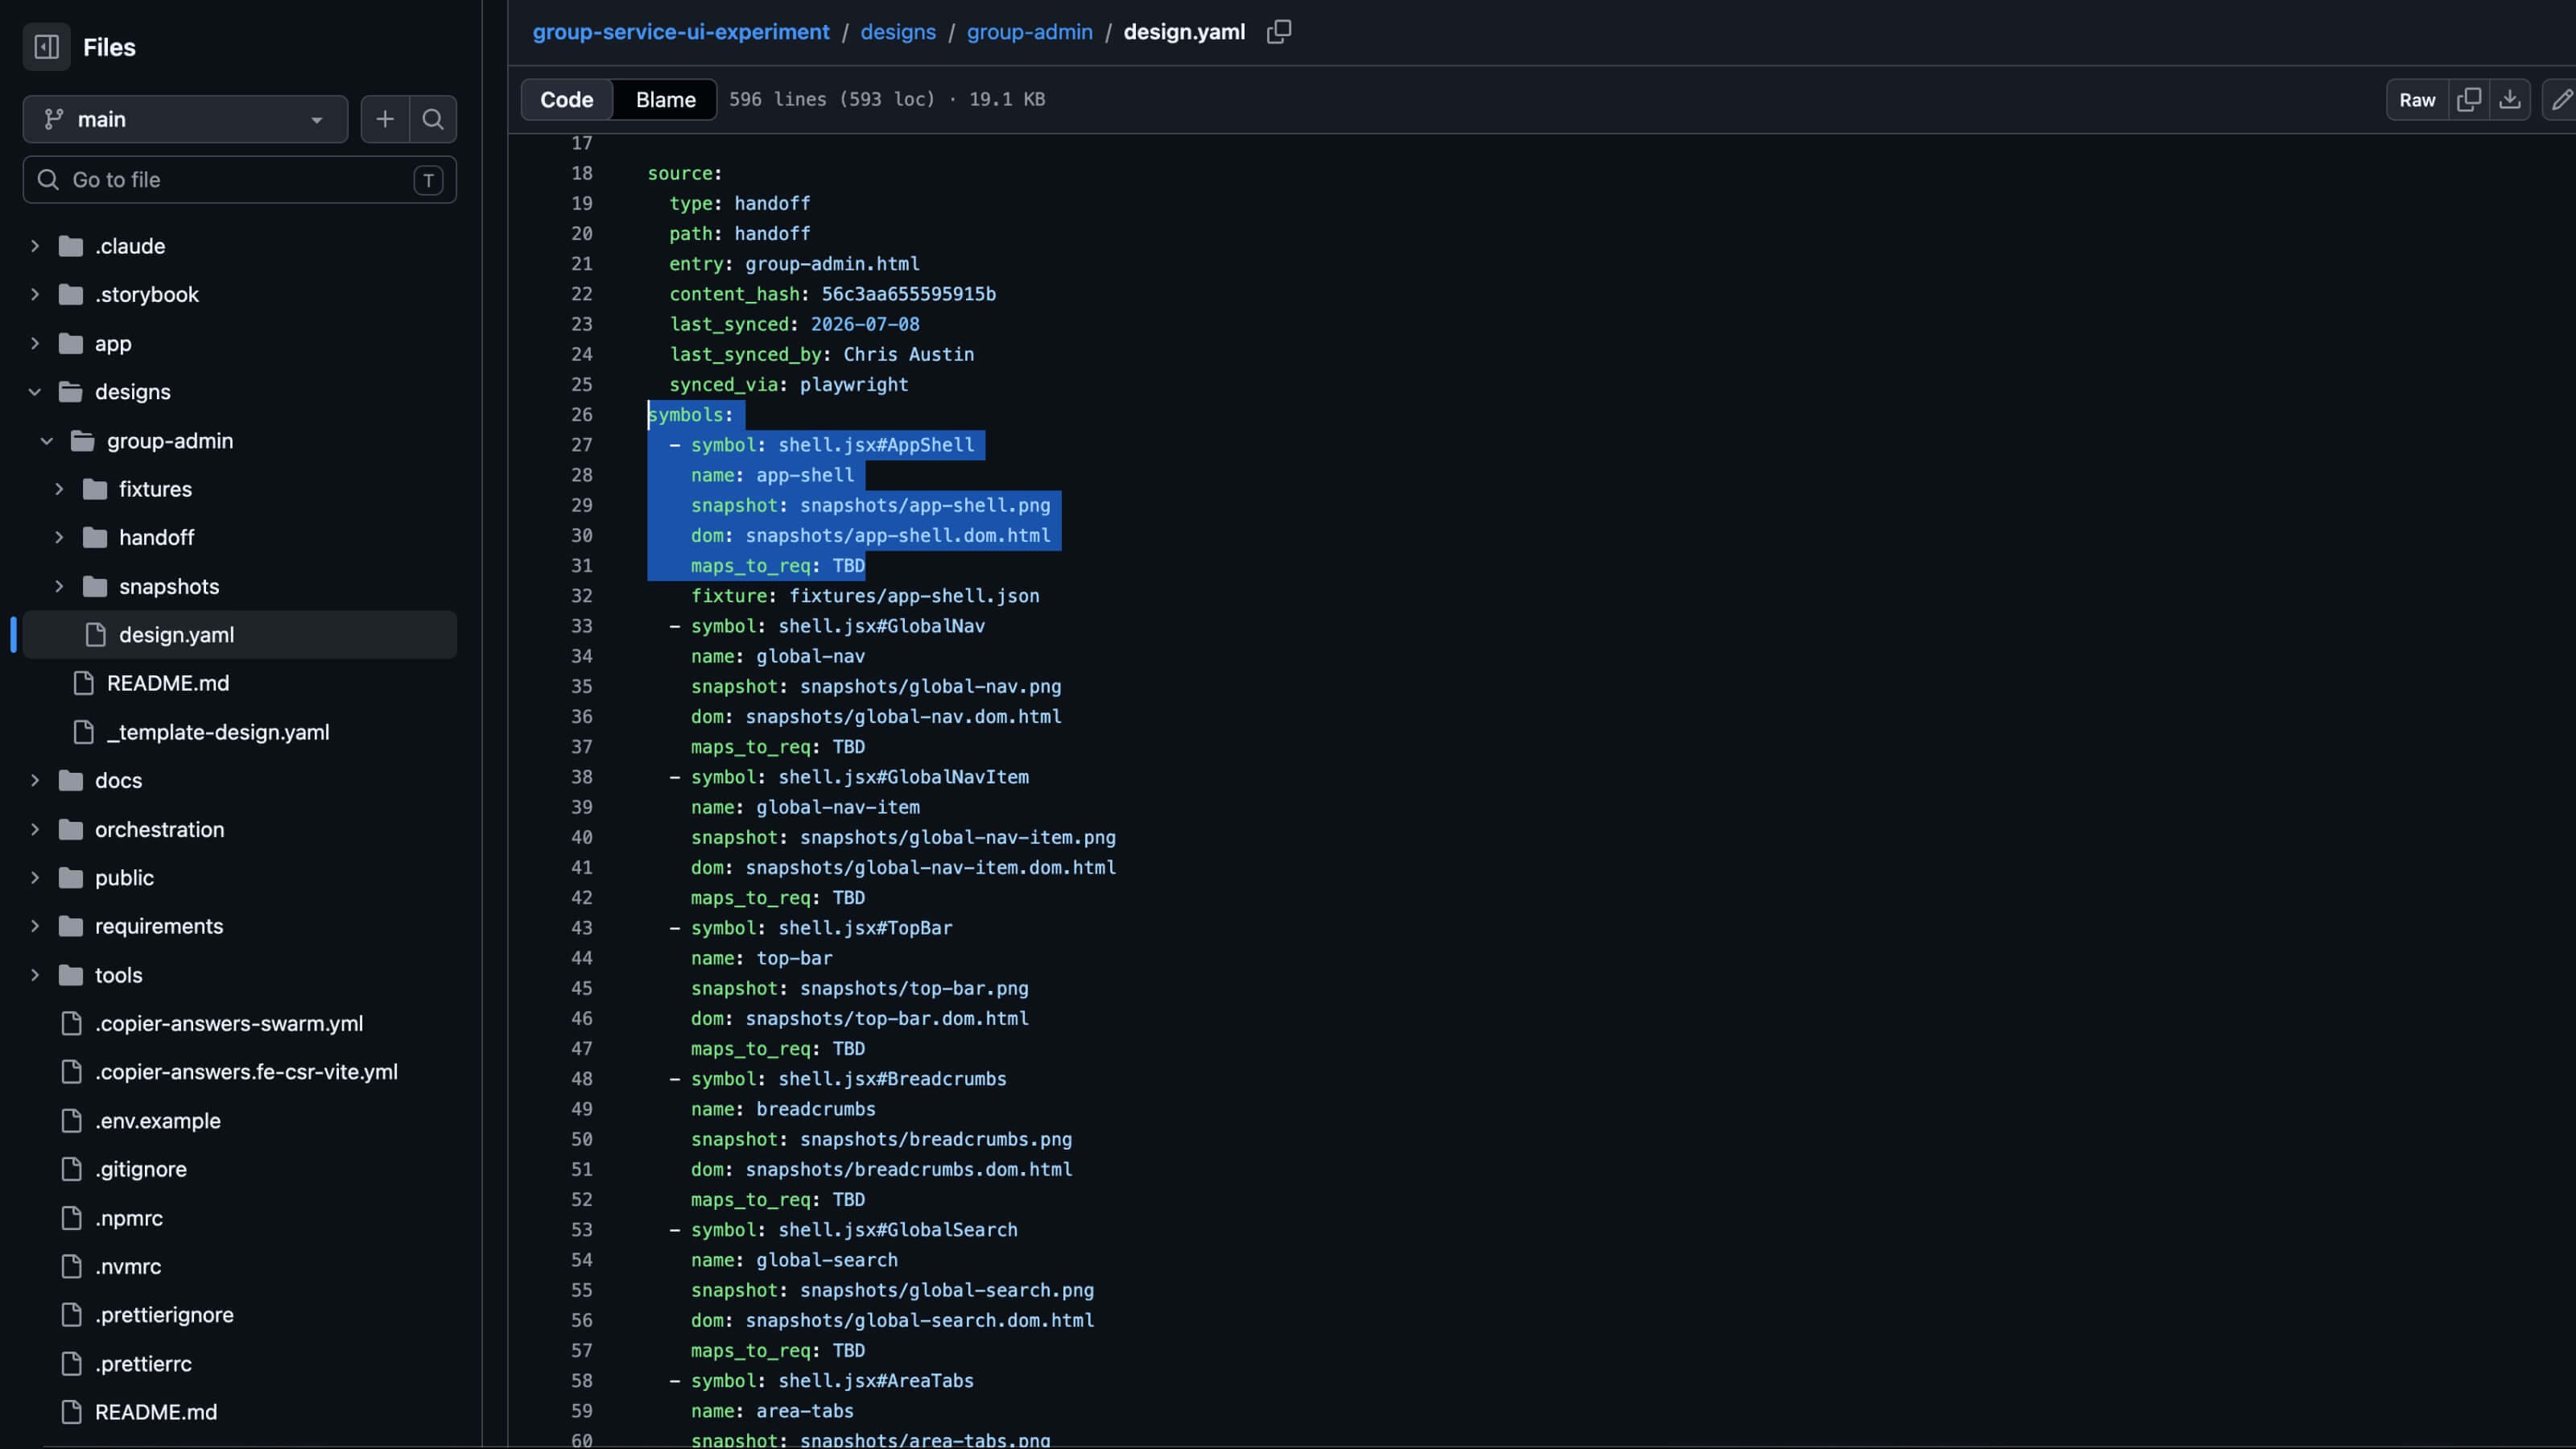Switch to the Code tab
Viewport: 2576px width, 1449px height.
coord(567,100)
